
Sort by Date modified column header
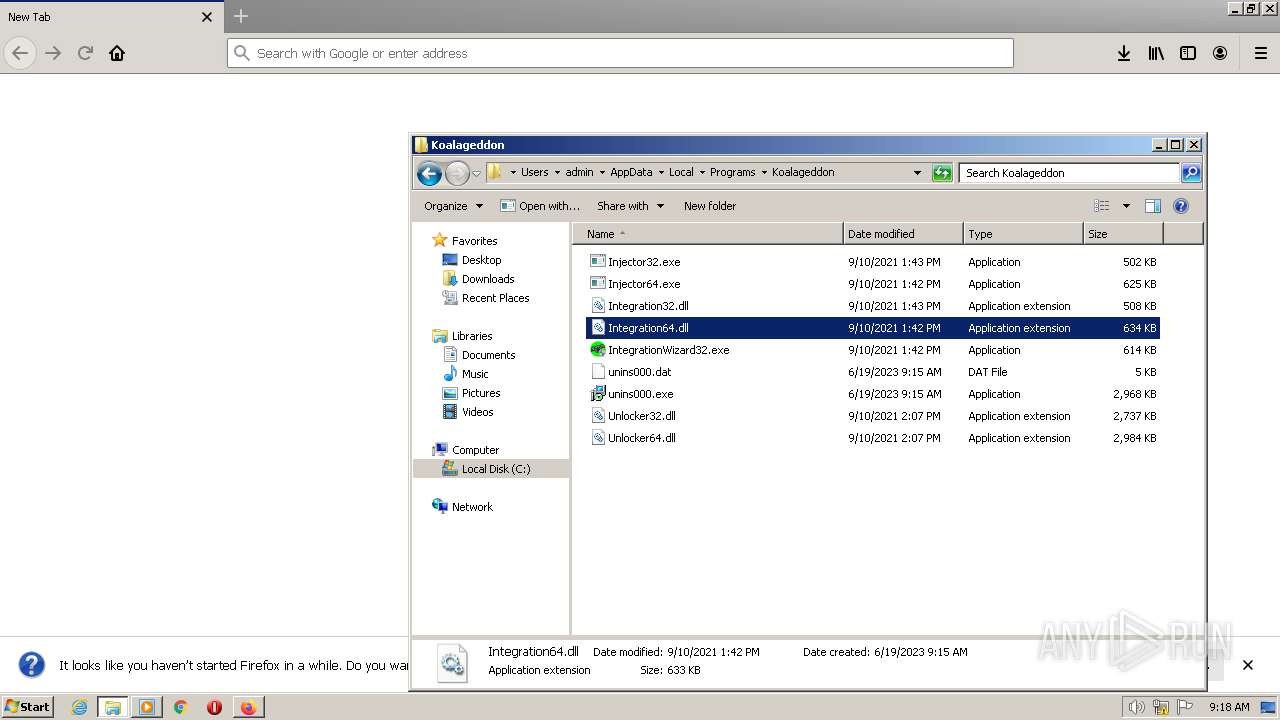[903, 234]
